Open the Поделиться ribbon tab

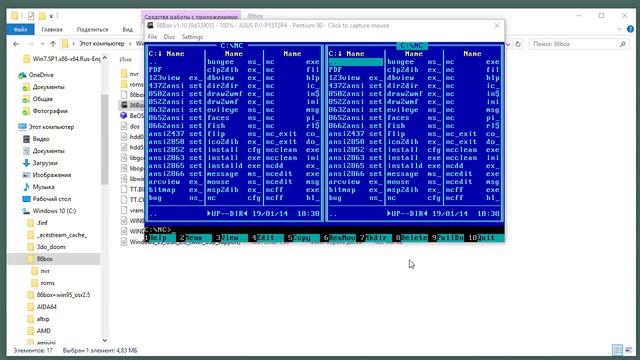tap(92, 29)
